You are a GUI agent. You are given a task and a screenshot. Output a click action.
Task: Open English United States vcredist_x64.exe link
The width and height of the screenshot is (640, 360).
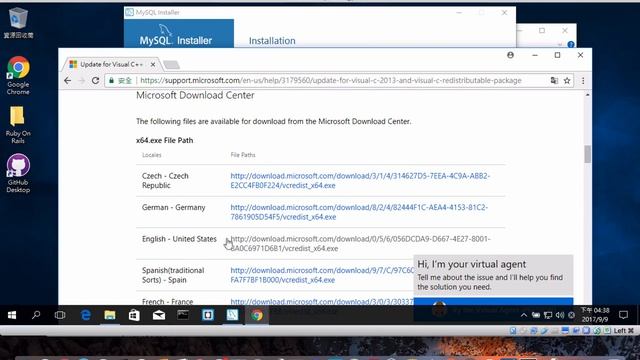(x=360, y=243)
